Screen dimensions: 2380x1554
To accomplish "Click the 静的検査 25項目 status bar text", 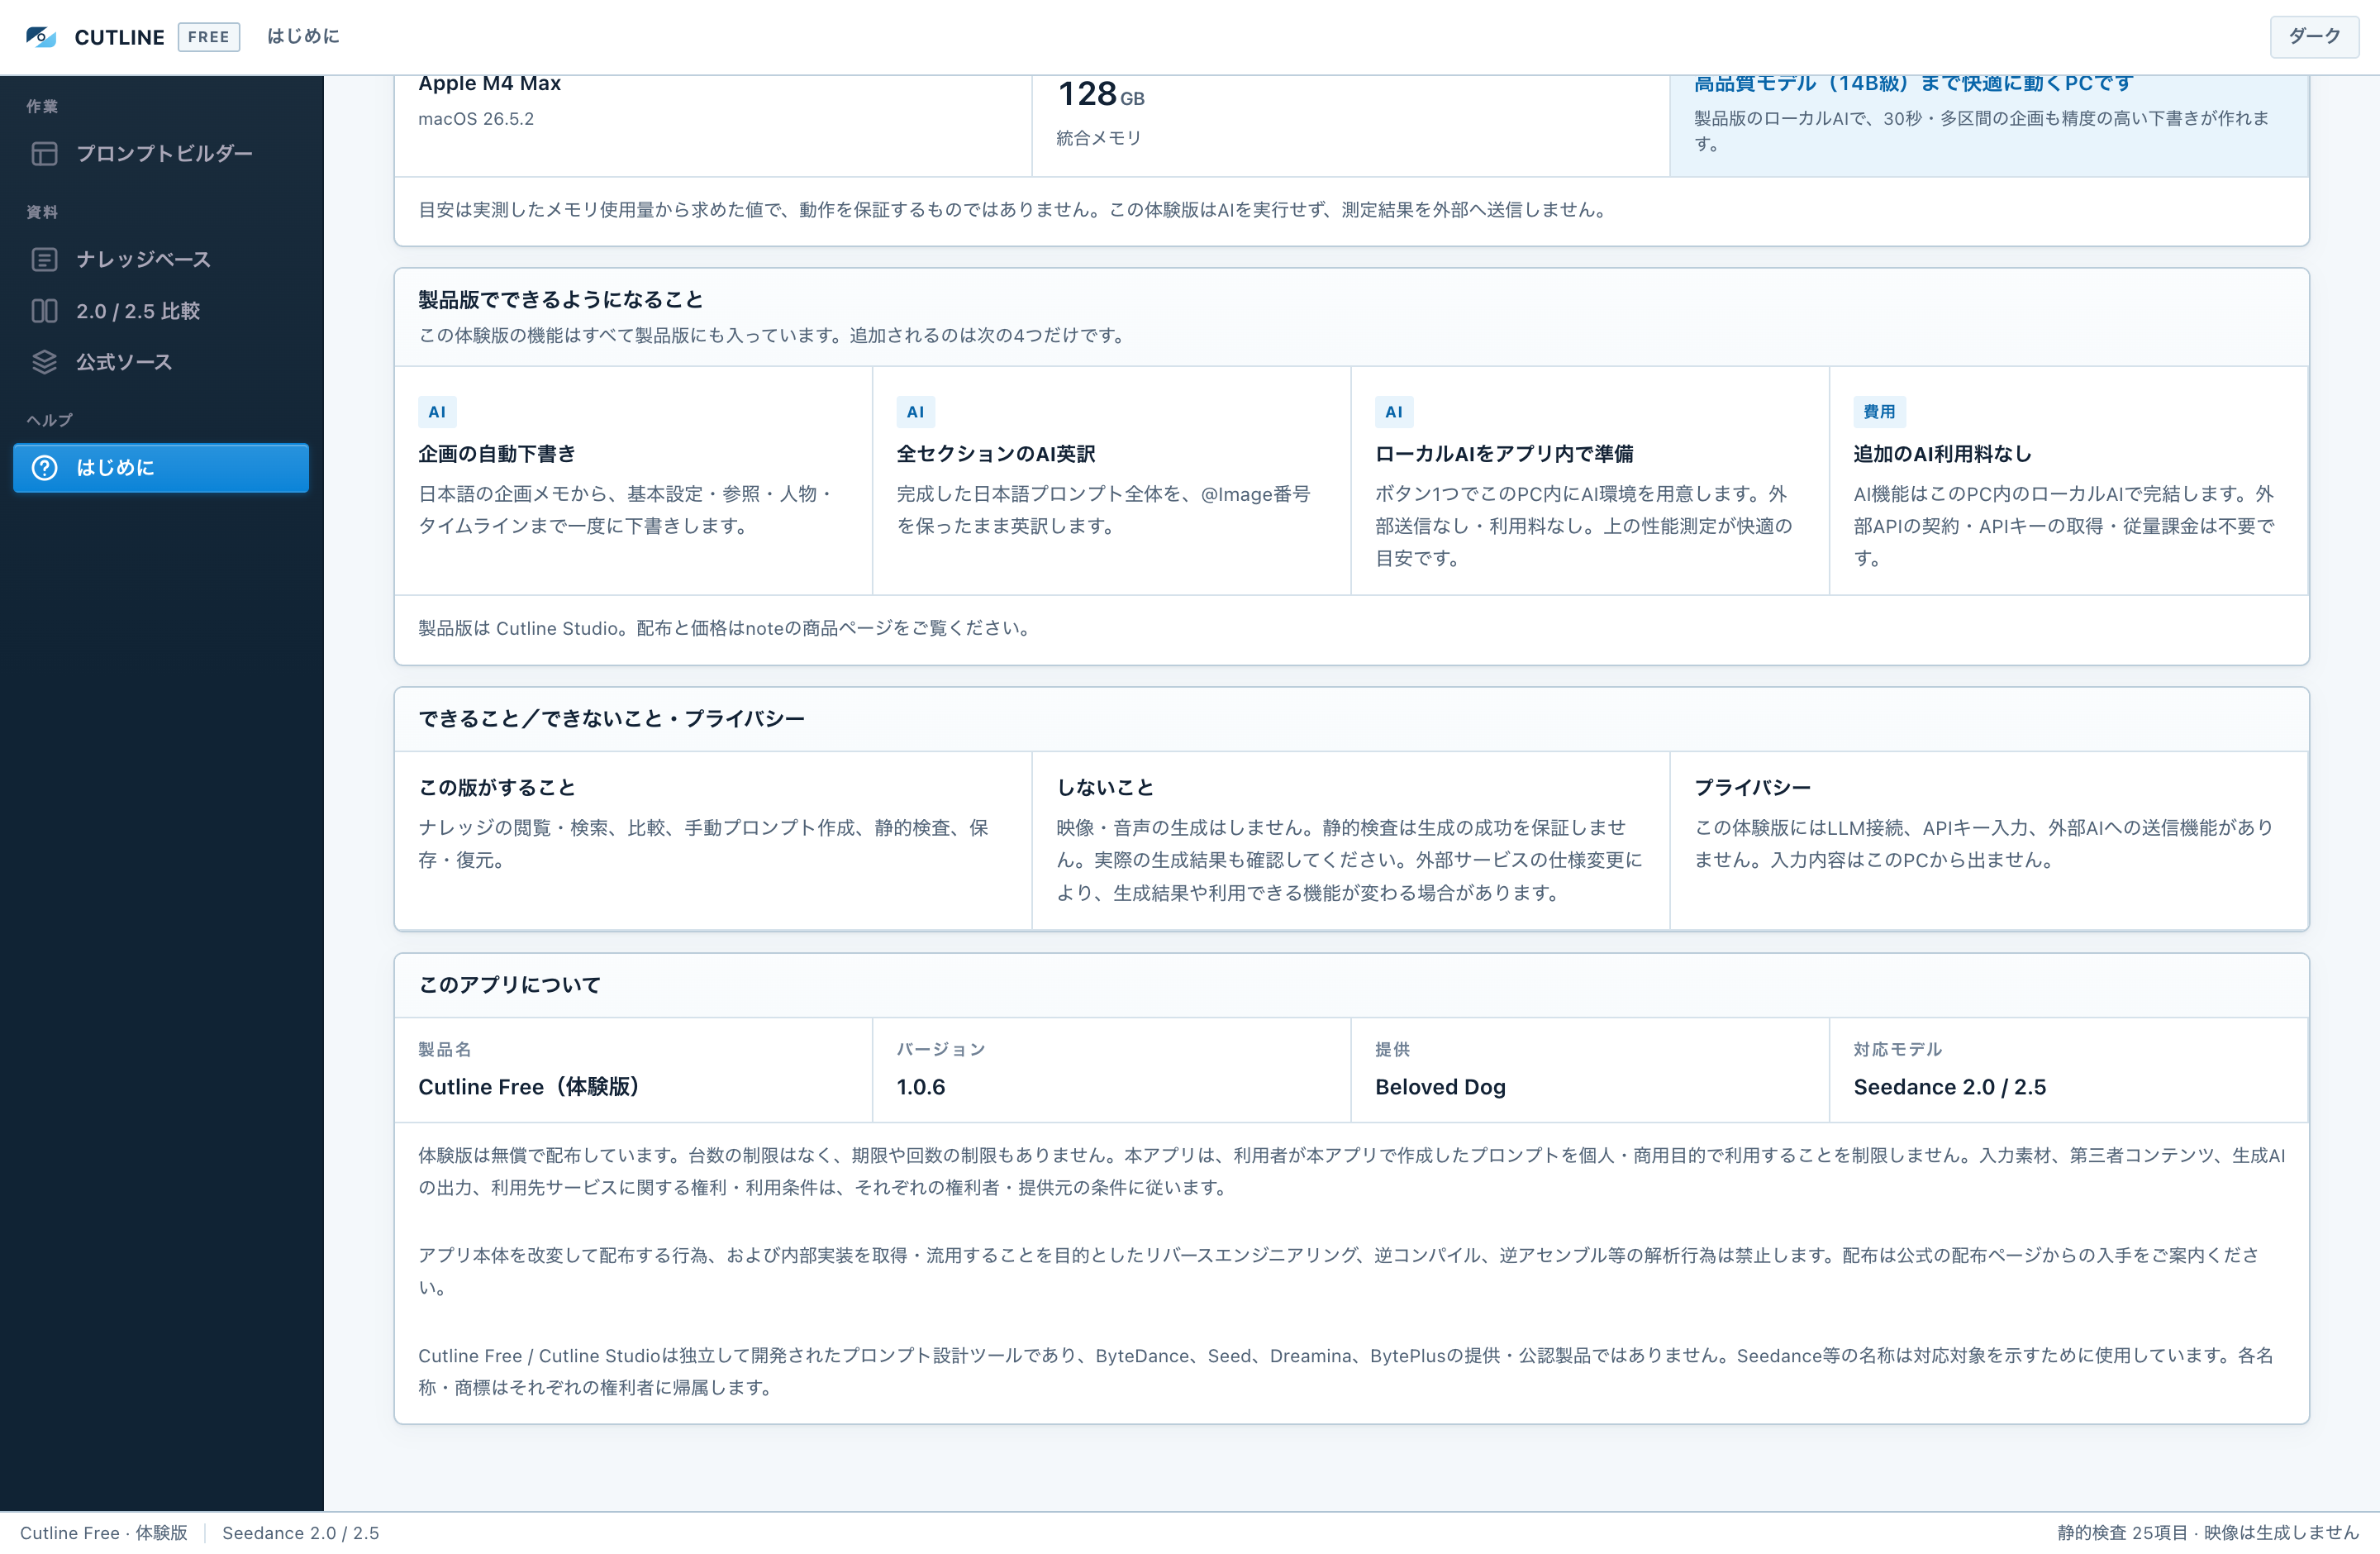I will [x=2122, y=1533].
